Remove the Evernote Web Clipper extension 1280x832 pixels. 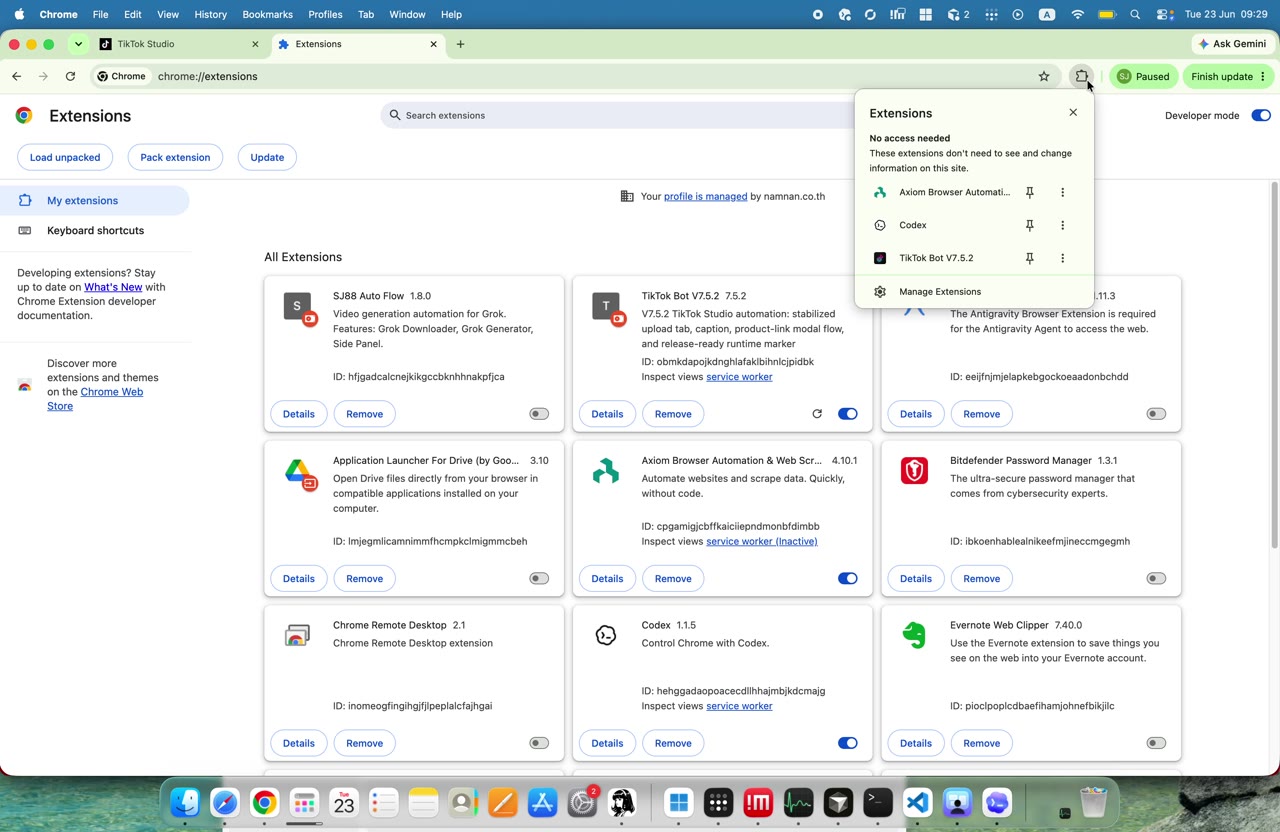click(981, 743)
